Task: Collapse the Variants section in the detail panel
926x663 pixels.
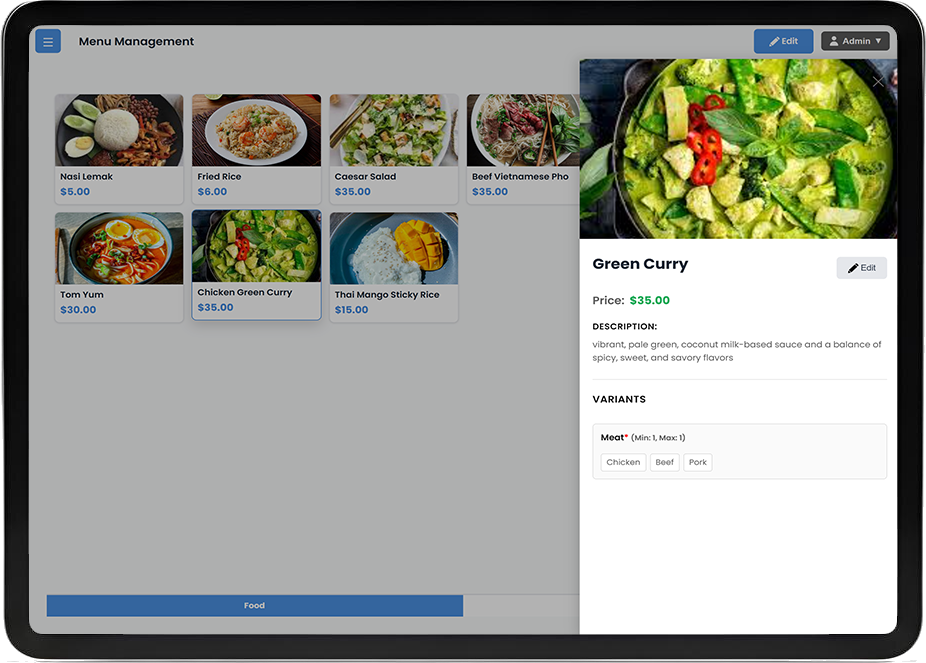Action: pos(619,398)
